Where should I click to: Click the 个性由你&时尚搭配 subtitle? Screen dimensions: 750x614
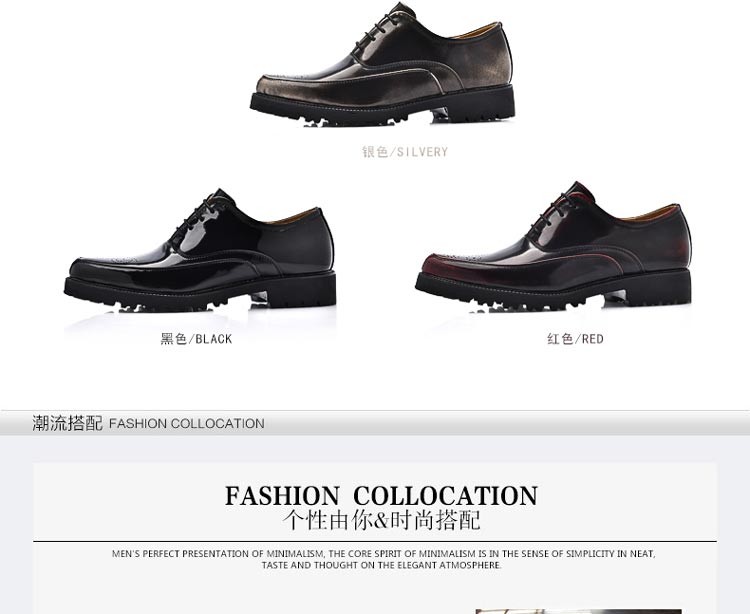point(381,520)
